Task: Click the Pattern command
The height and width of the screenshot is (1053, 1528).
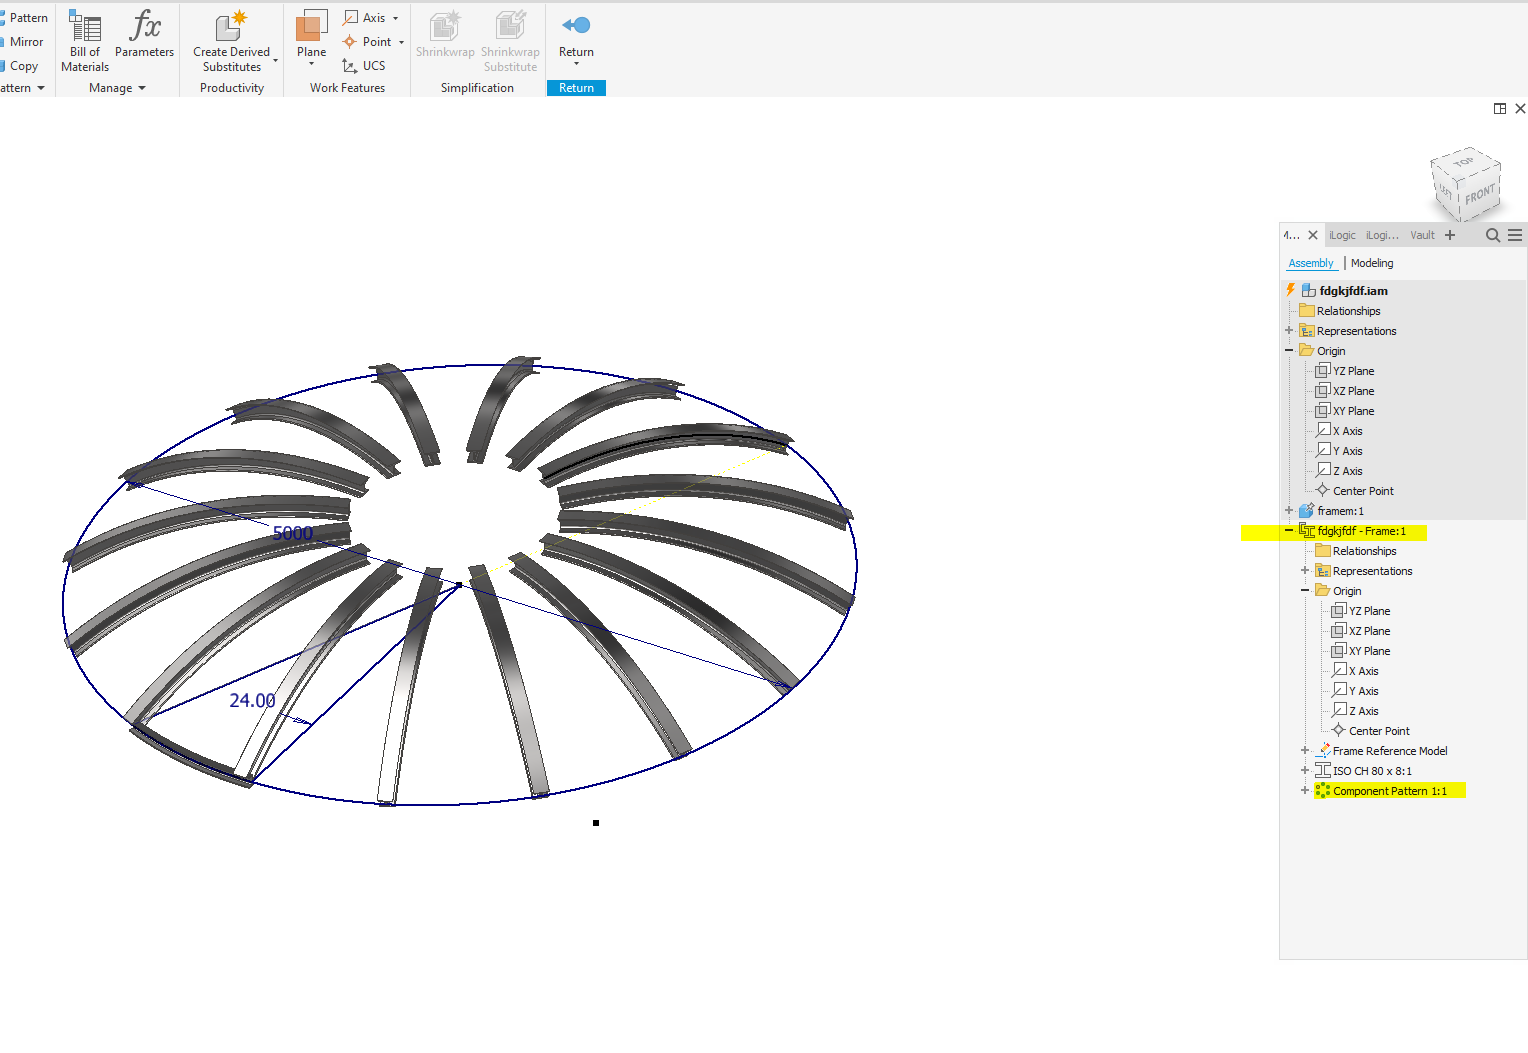Action: (x=24, y=18)
